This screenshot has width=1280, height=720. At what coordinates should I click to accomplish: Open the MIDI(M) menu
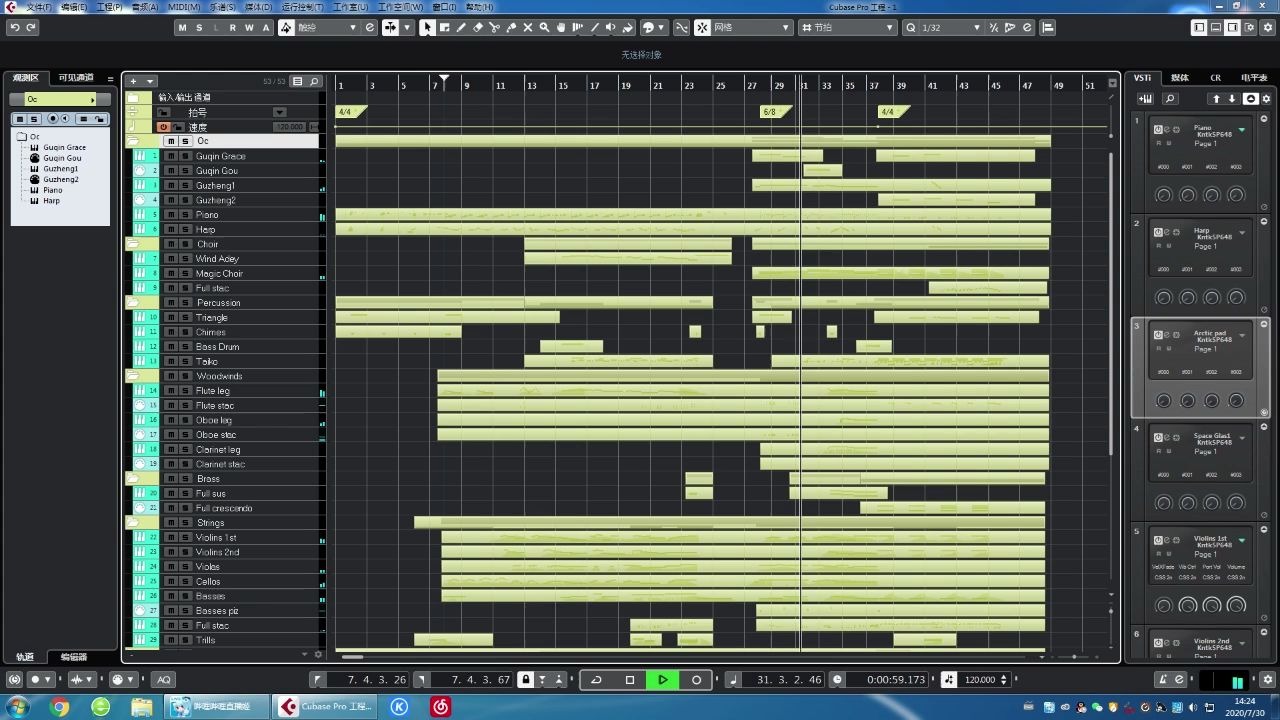[x=184, y=7]
